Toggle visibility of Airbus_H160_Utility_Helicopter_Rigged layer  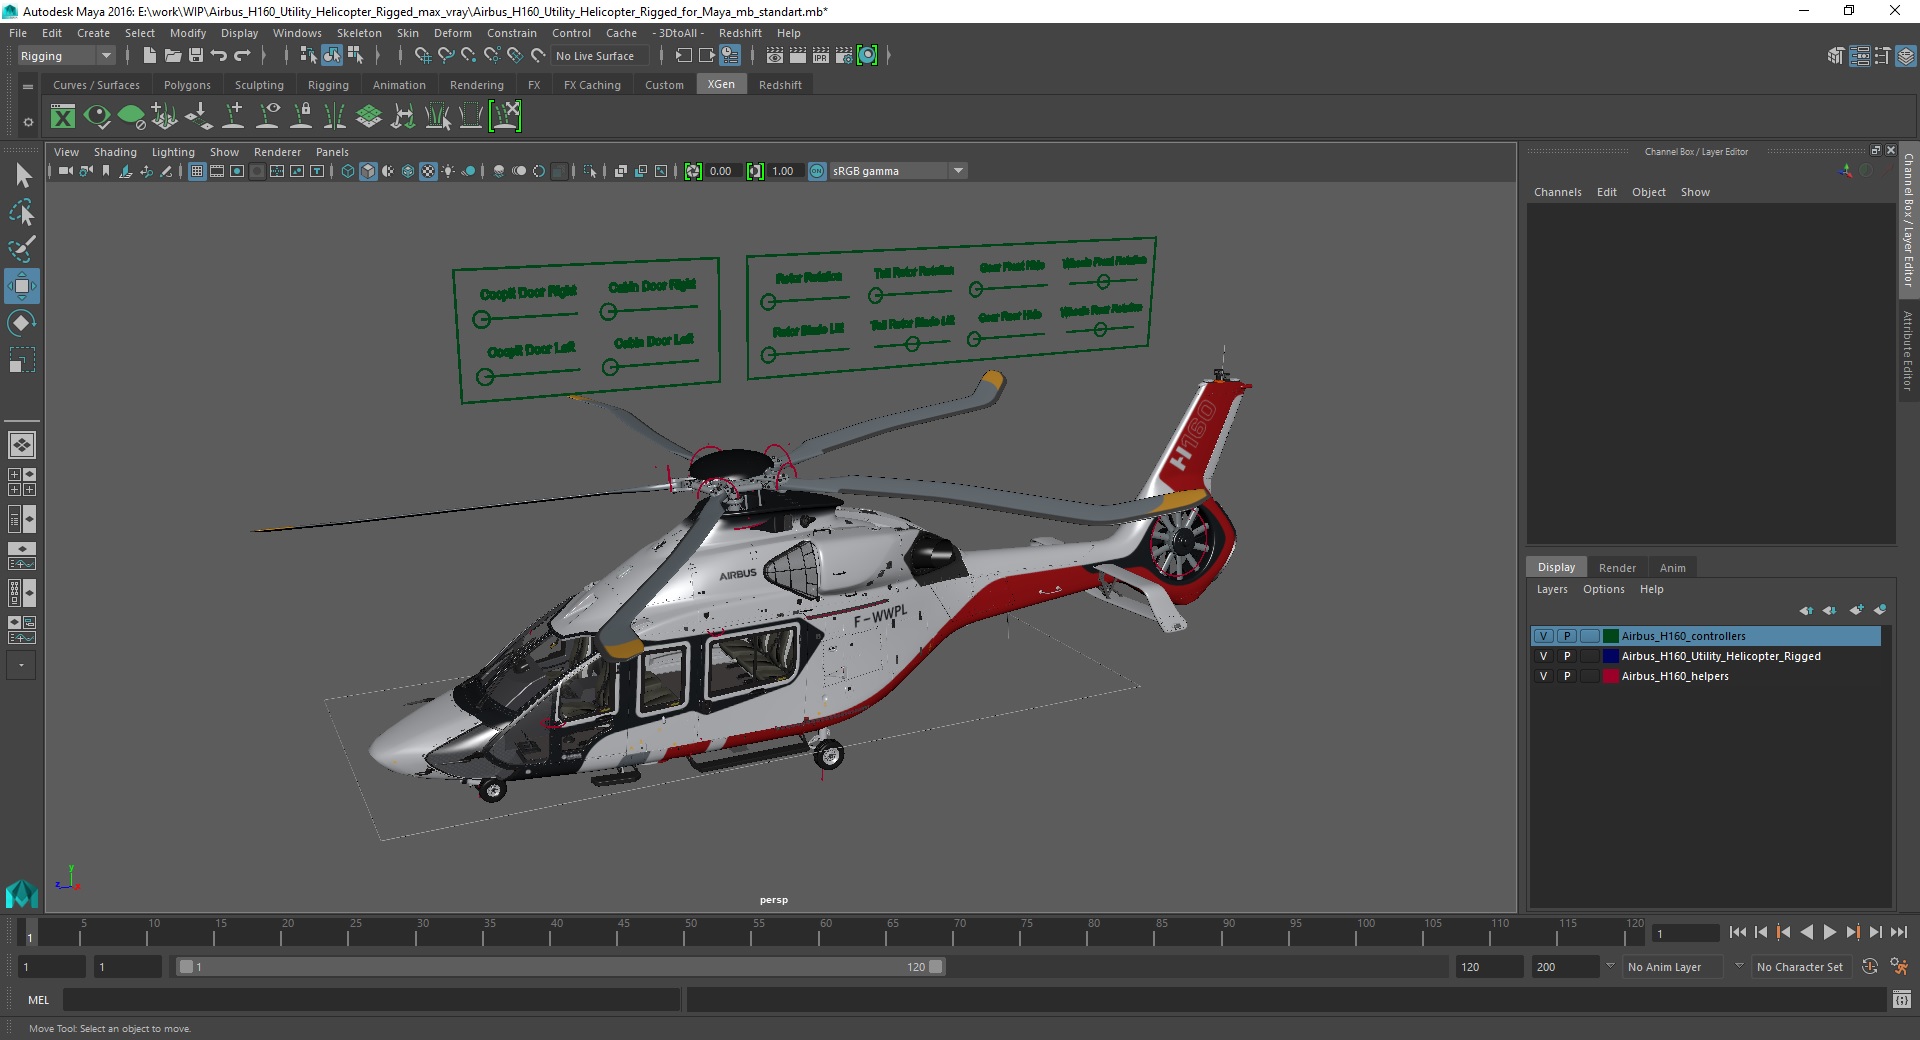(1543, 656)
